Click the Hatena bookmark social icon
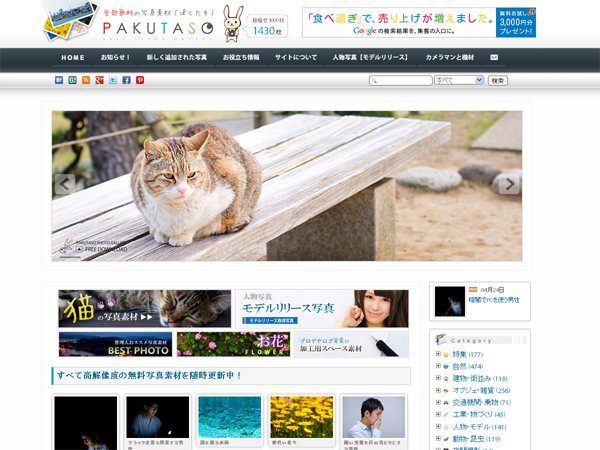600x450 pixels. 59,80
